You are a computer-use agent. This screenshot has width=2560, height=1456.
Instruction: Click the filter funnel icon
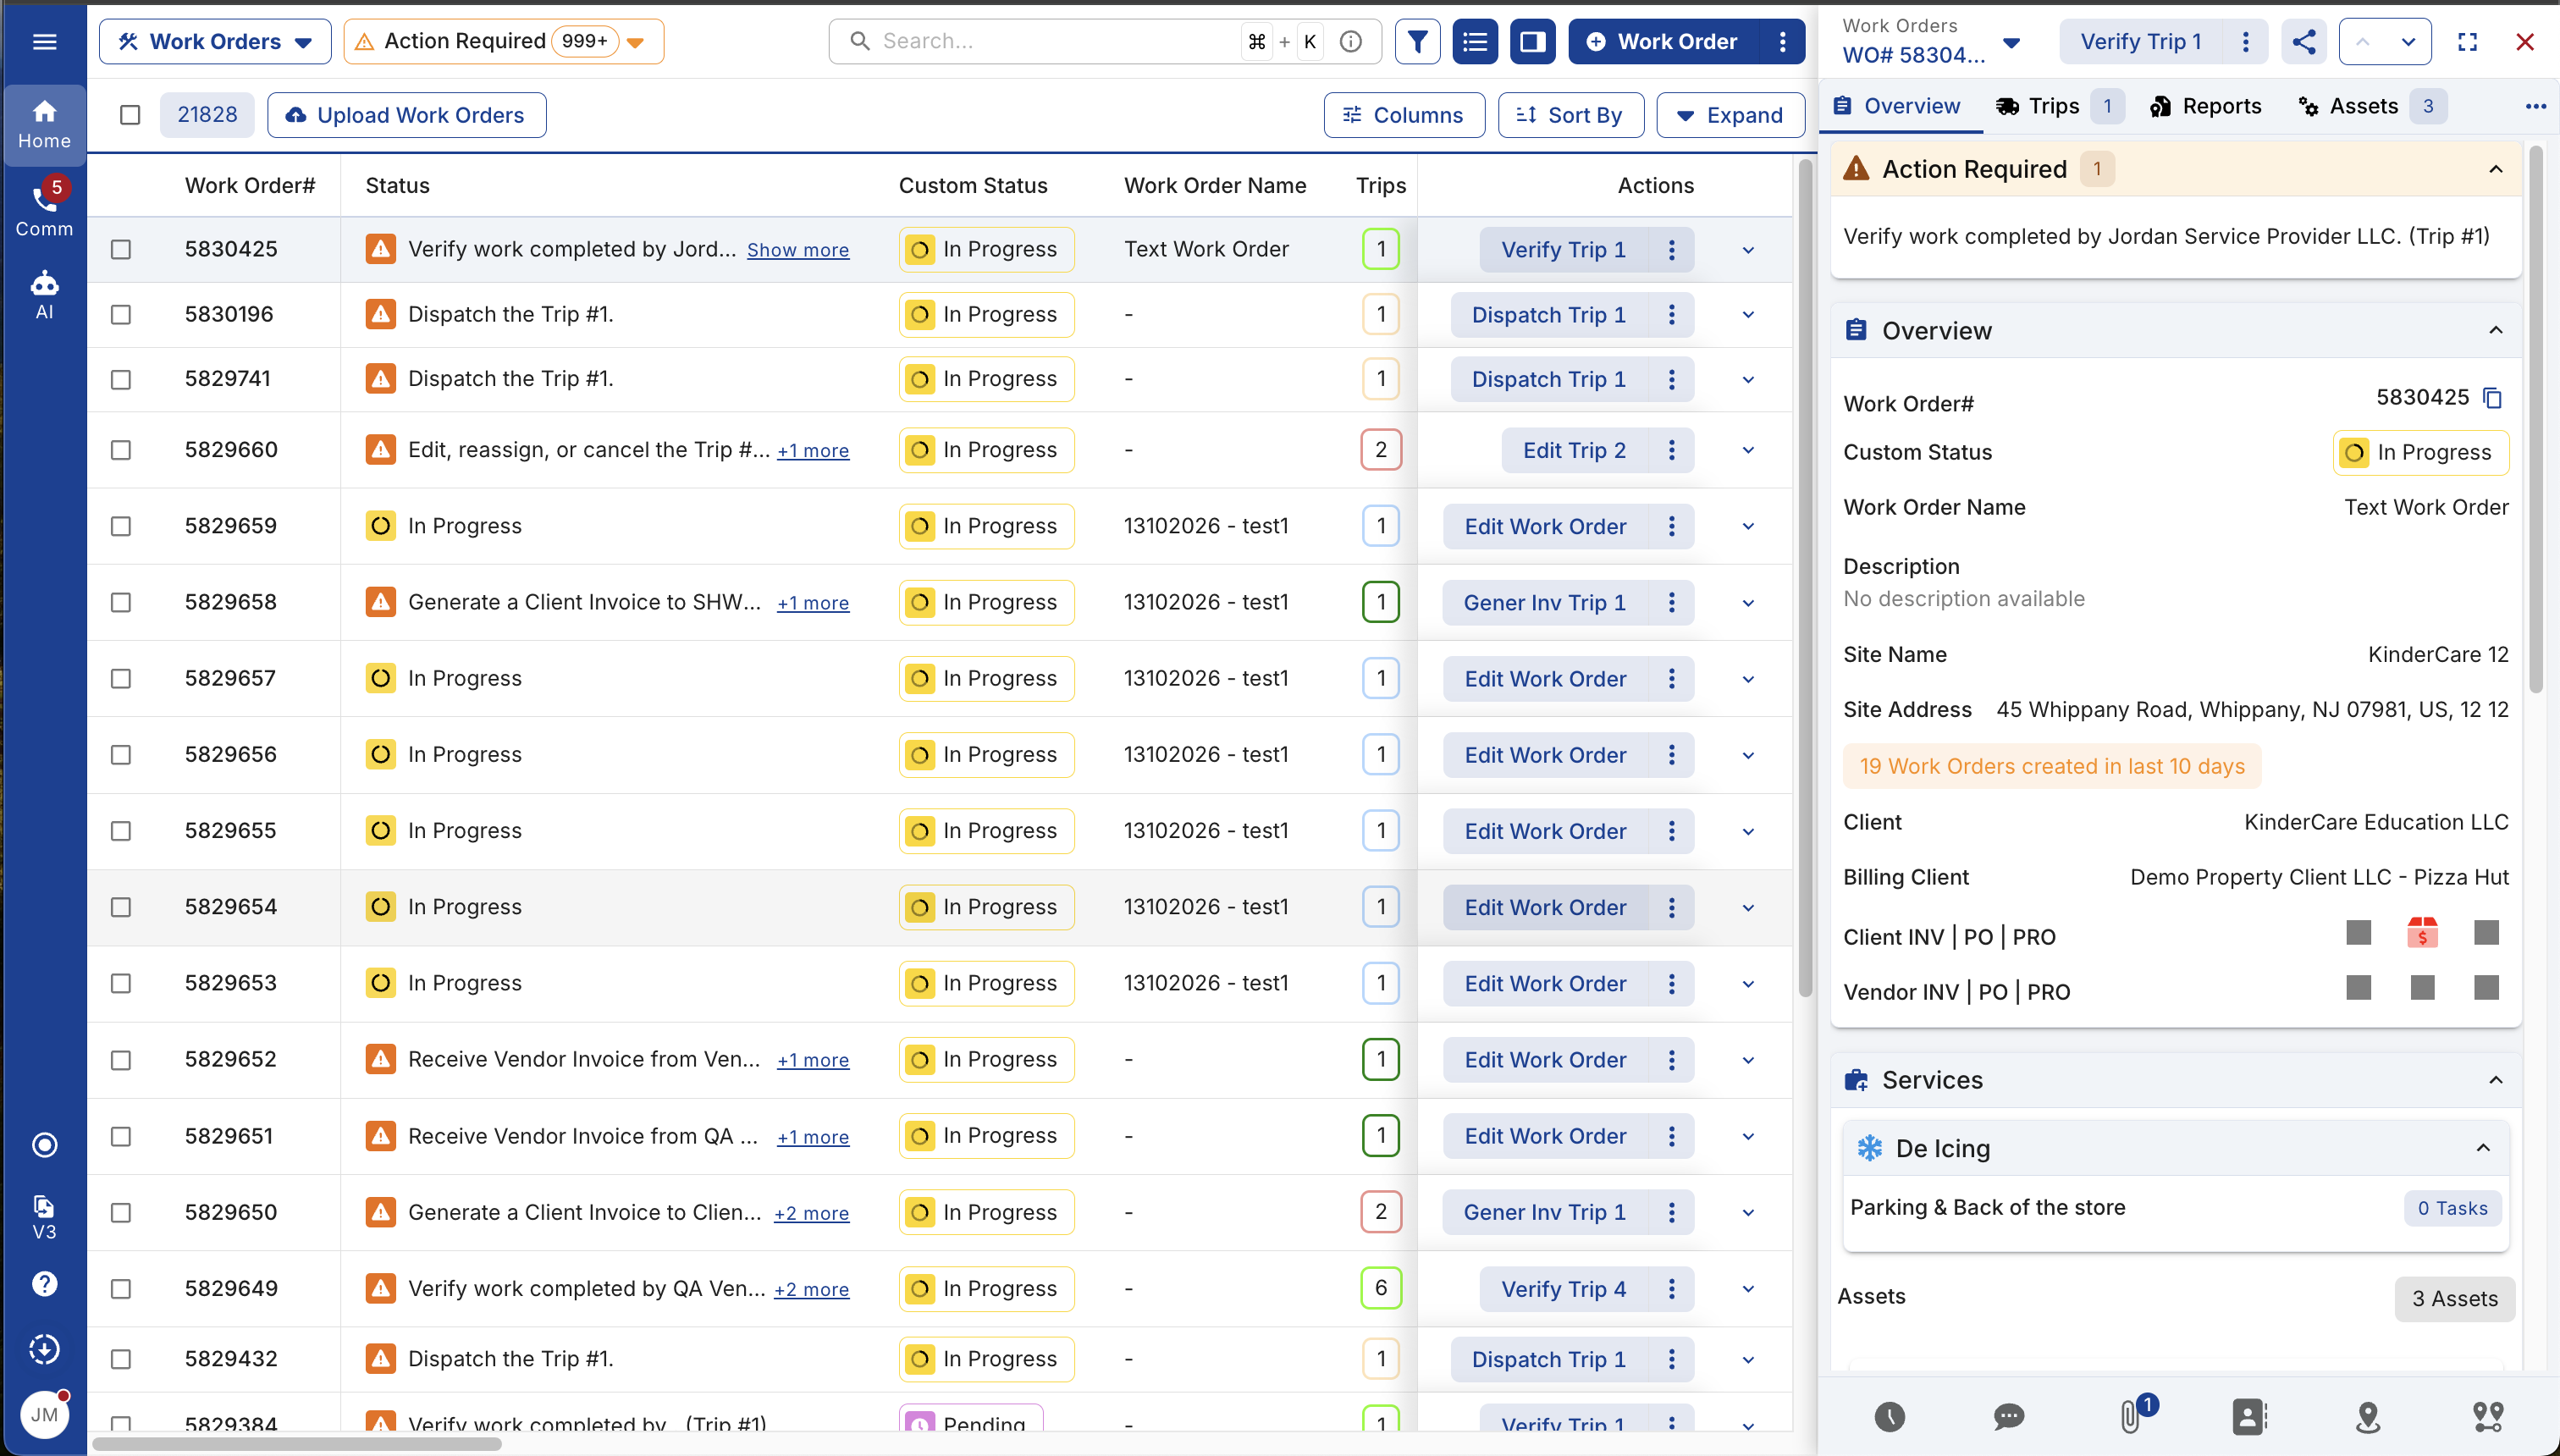(1417, 41)
